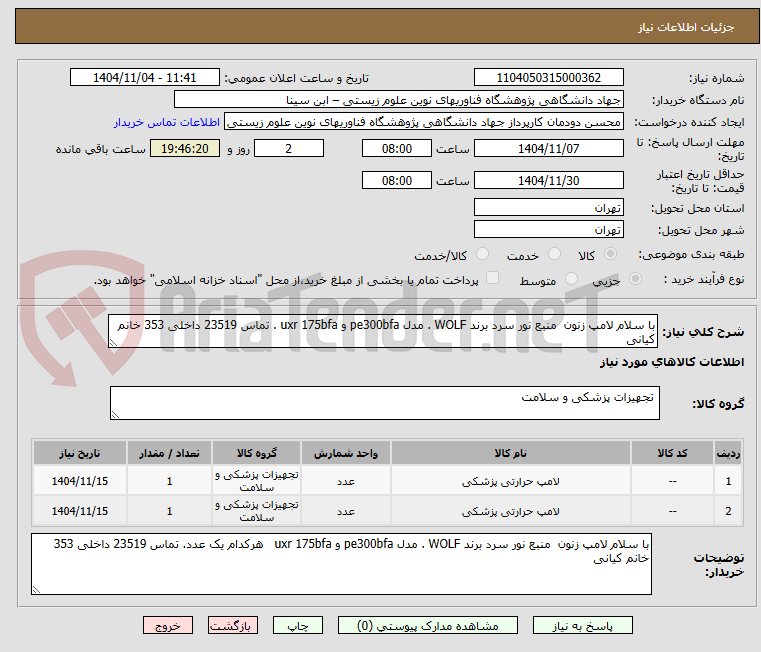Select the جزیی purchase type radio
This screenshot has height=652, width=761.
click(635, 279)
